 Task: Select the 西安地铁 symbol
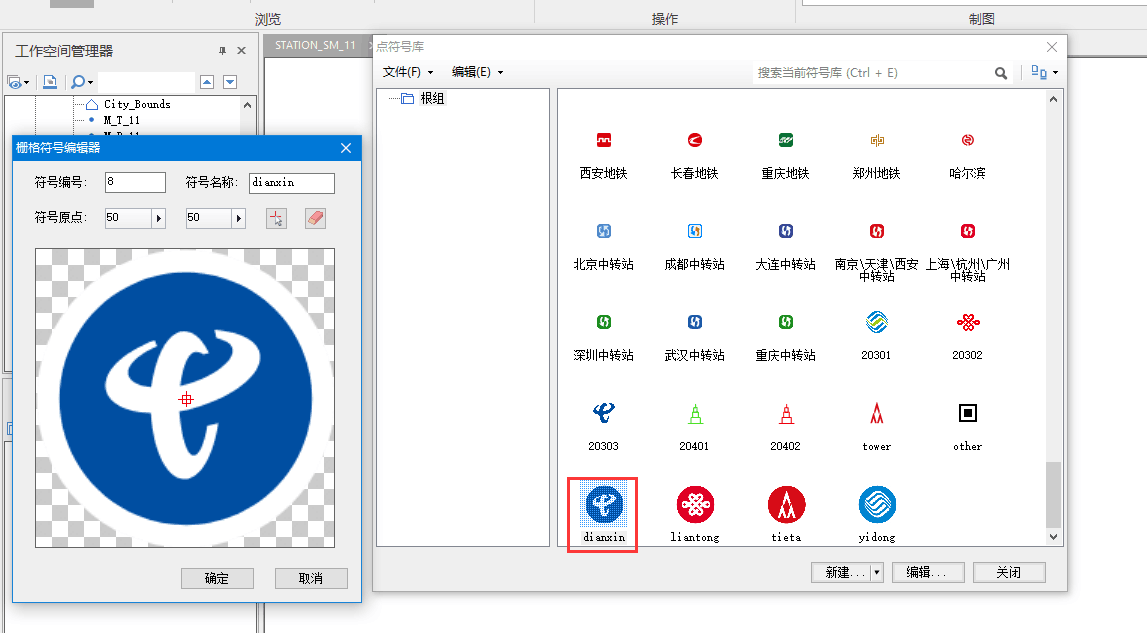603,140
